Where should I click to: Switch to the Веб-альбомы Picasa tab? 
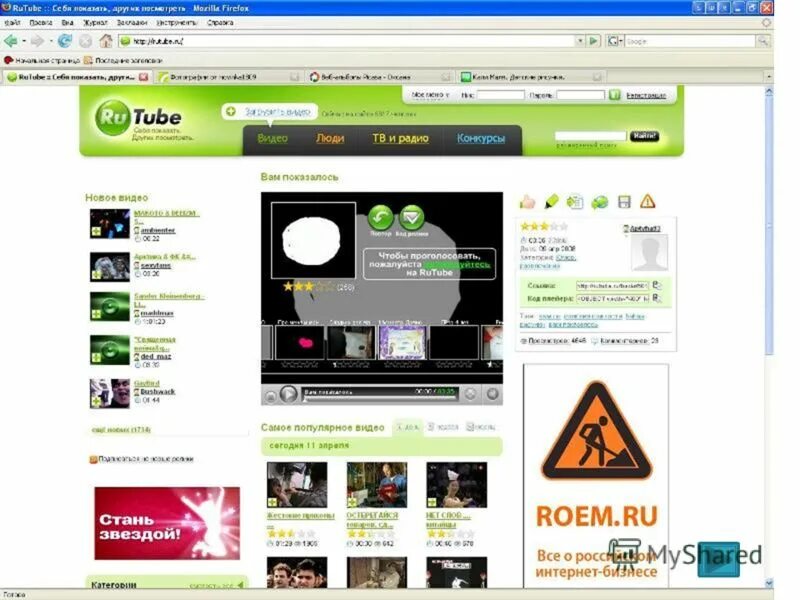pyautogui.click(x=380, y=77)
